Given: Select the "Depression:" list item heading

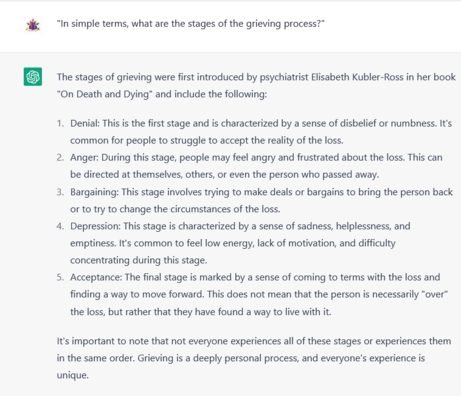Looking at the screenshot, I should point(95,226).
